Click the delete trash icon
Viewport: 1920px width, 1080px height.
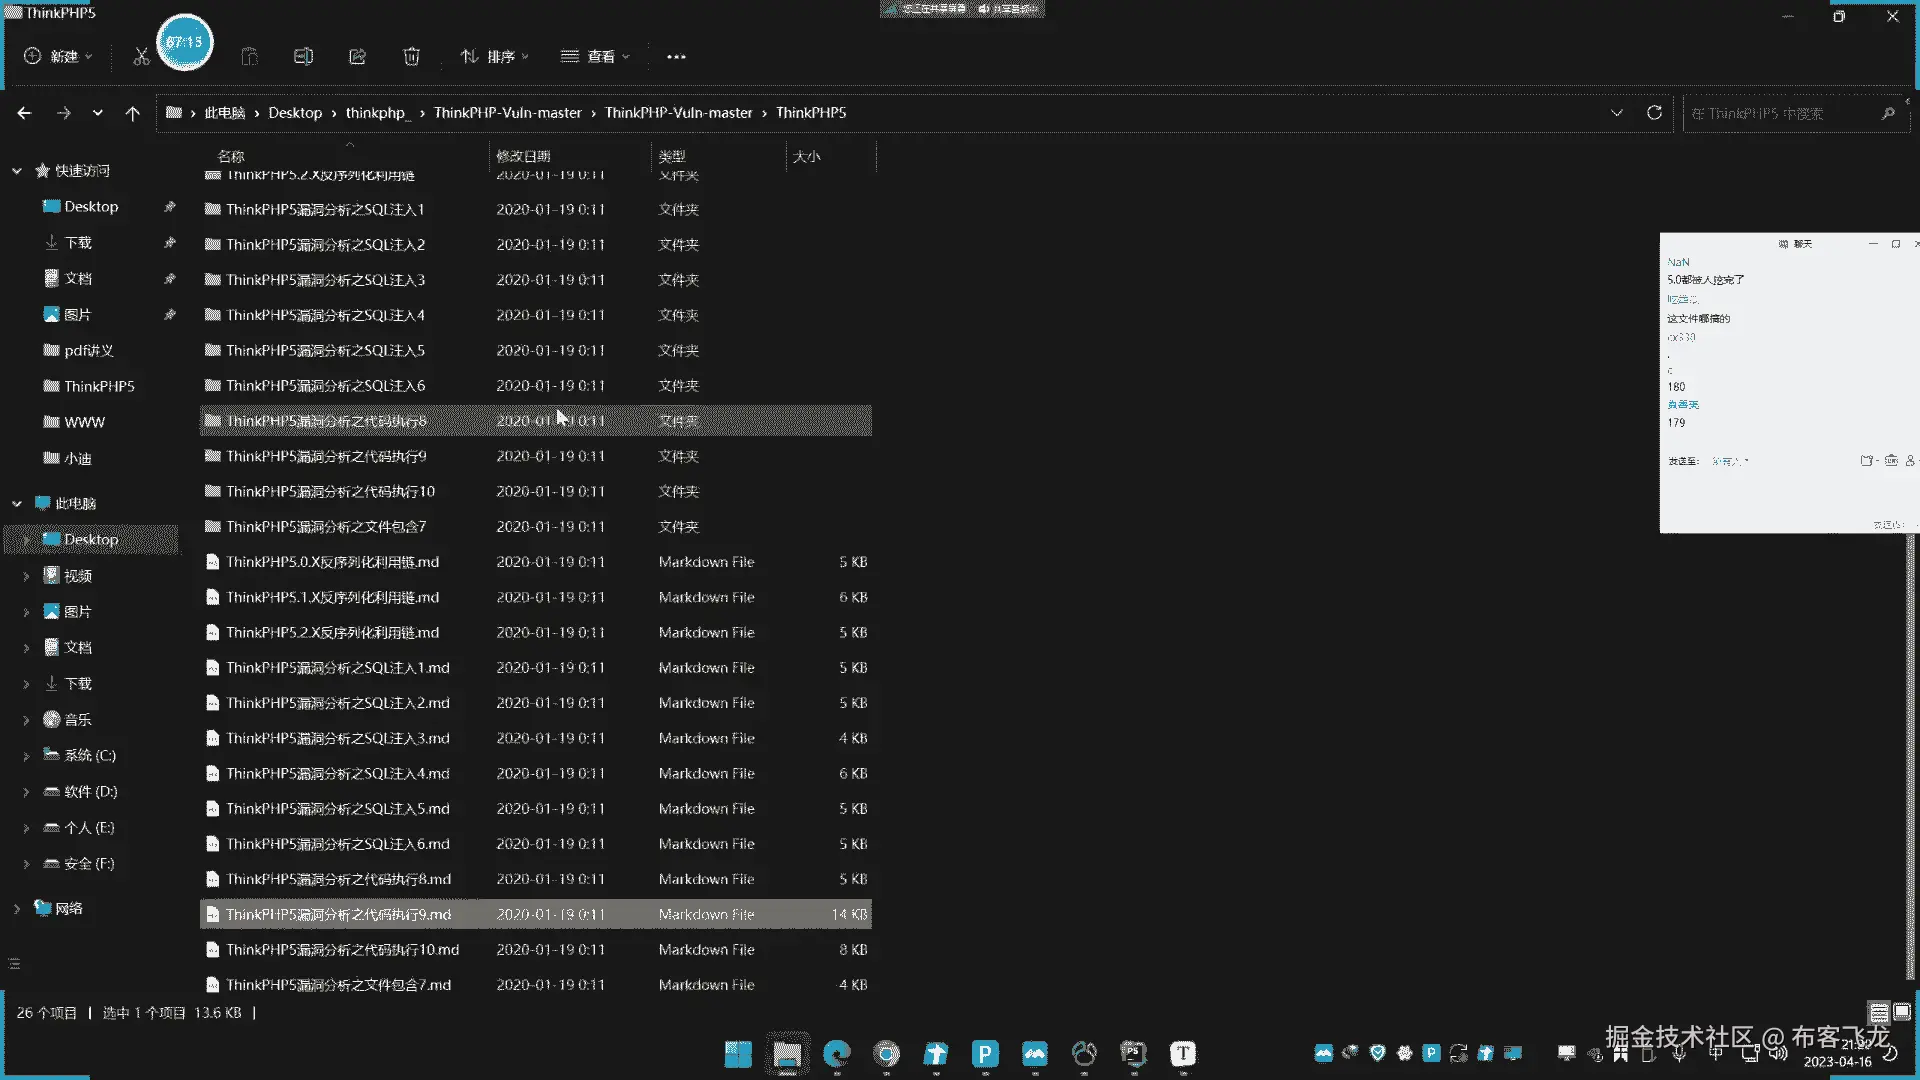(411, 57)
